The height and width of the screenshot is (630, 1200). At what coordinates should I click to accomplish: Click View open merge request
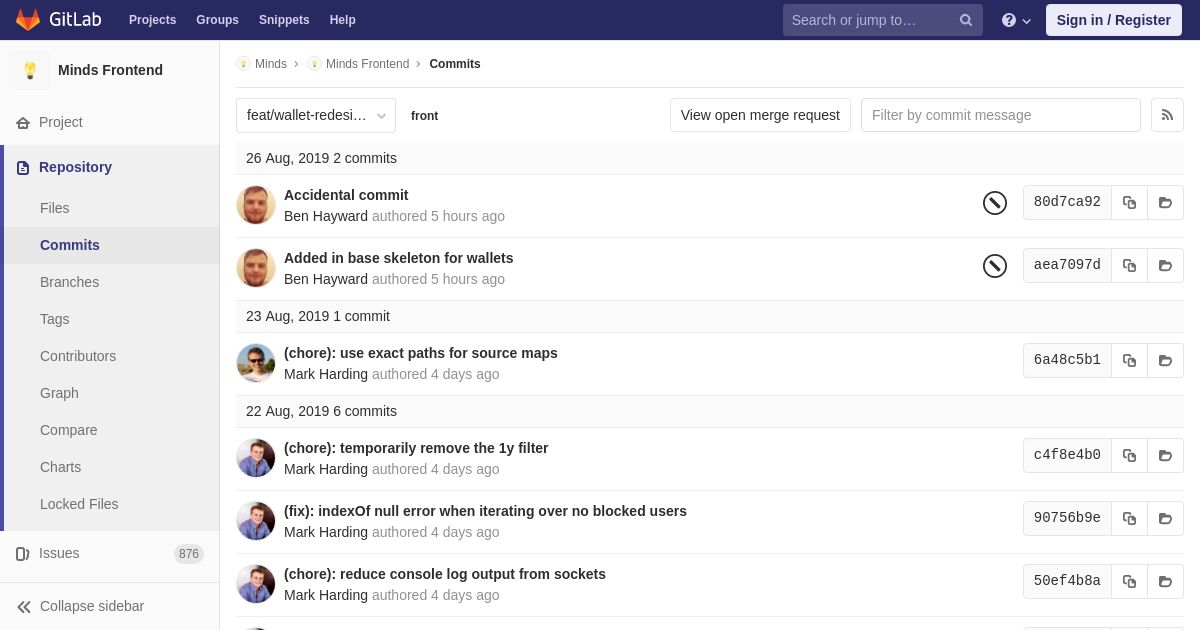[760, 115]
